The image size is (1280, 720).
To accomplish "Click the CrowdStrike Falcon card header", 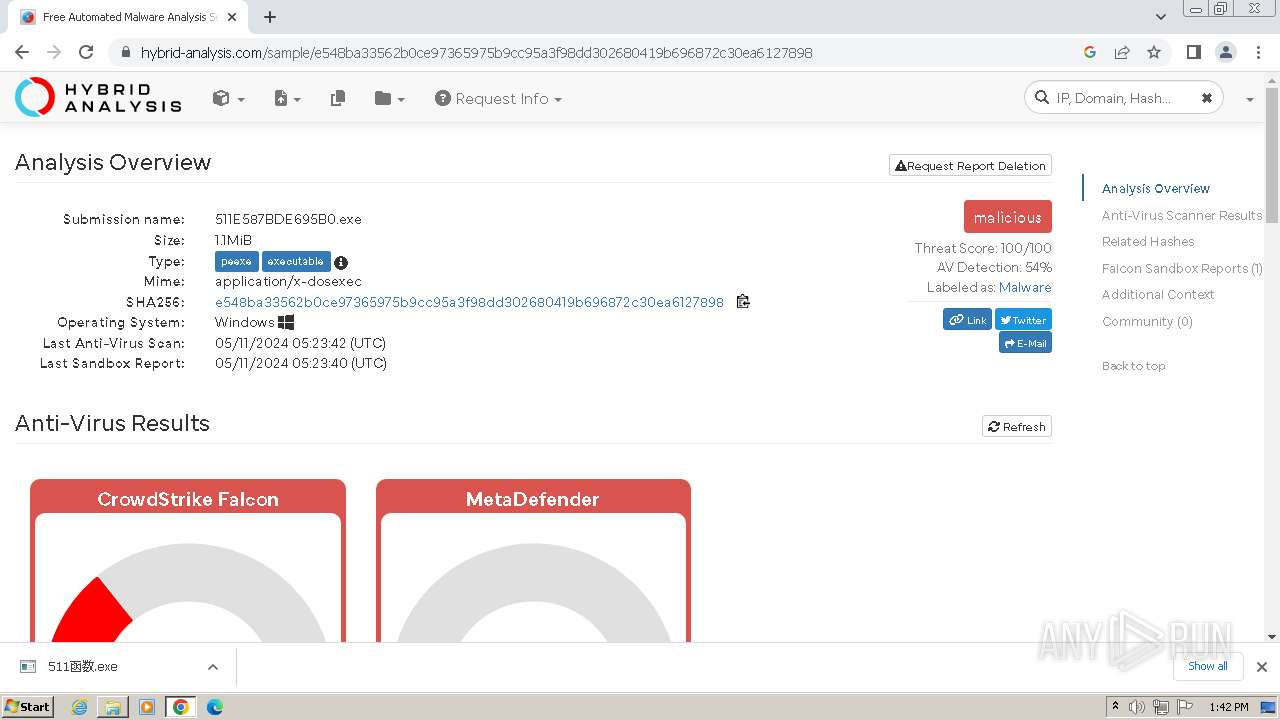I will tap(188, 499).
